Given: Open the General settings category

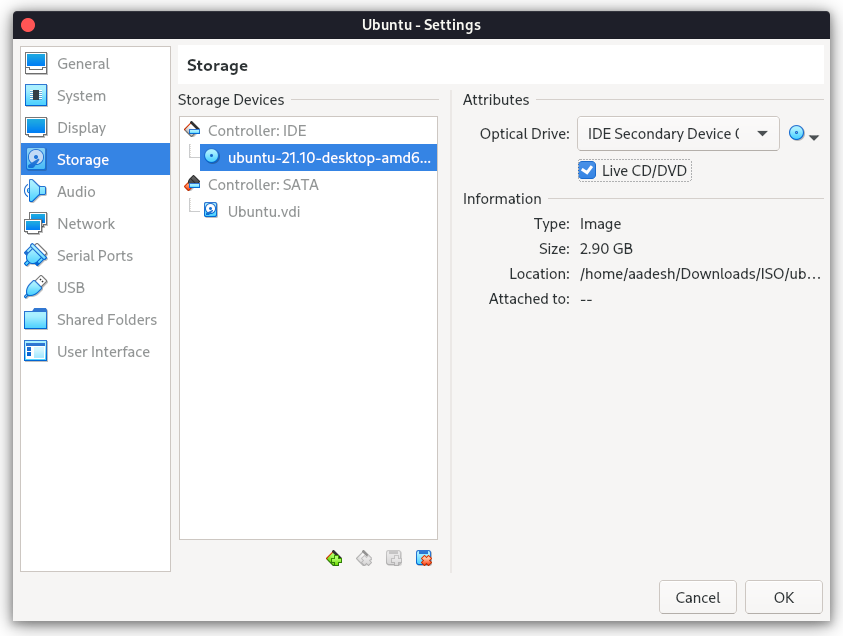Looking at the screenshot, I should click(83, 64).
